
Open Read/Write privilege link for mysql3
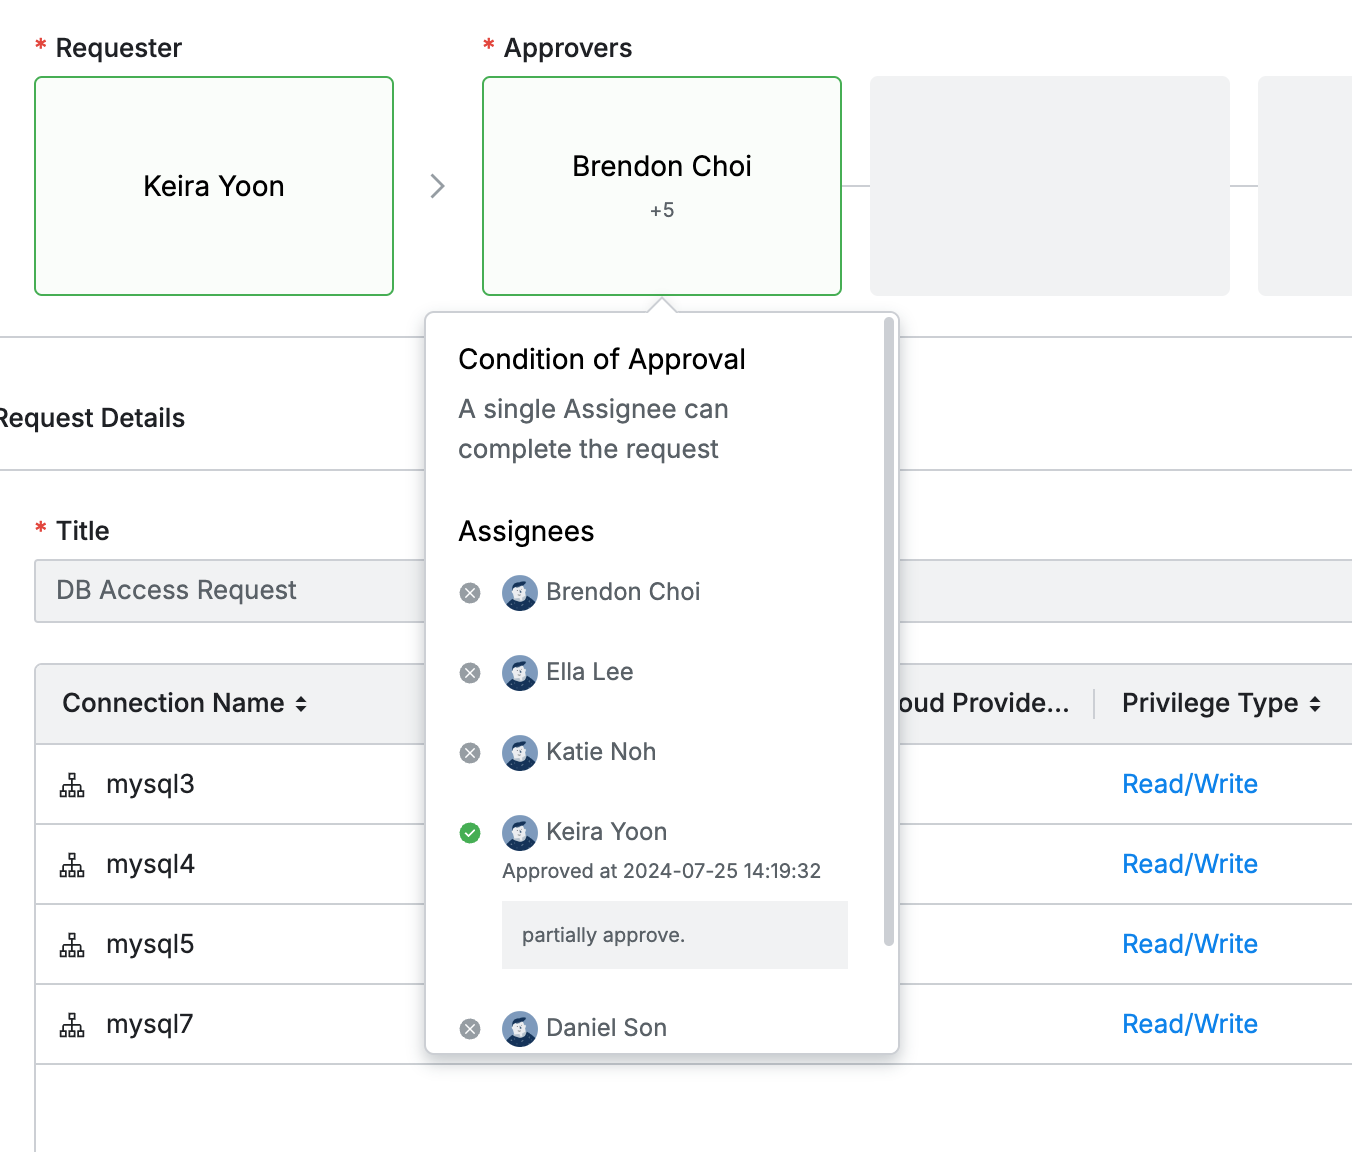pos(1189,784)
